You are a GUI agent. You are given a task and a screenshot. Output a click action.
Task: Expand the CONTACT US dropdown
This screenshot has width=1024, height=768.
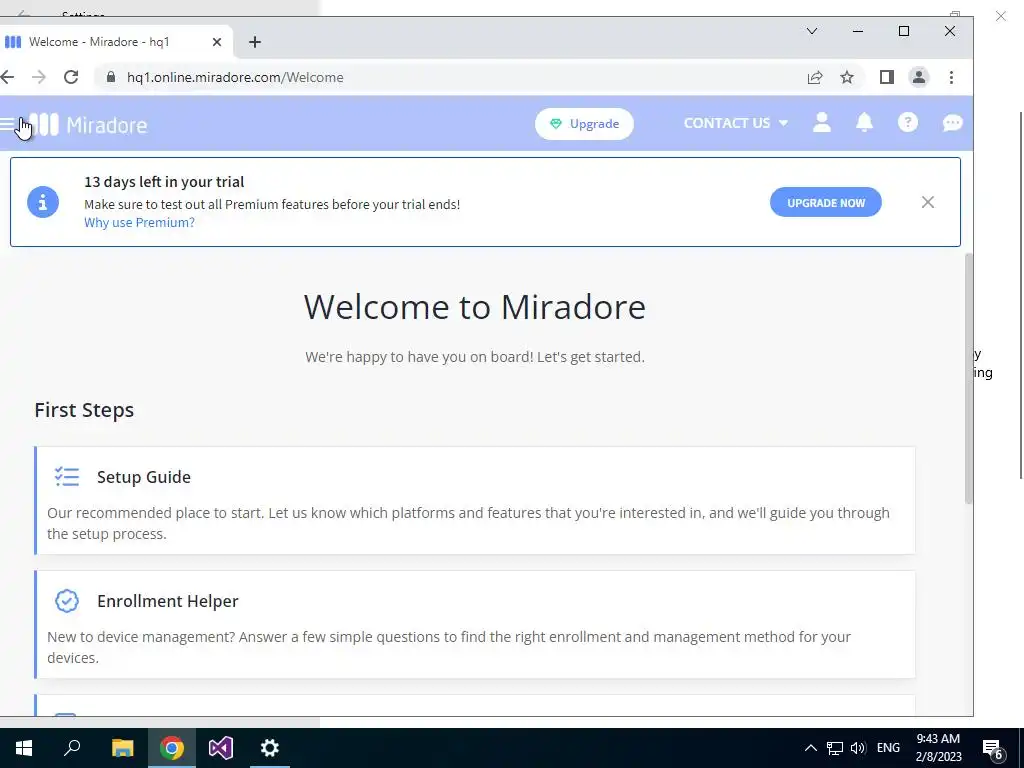(735, 123)
